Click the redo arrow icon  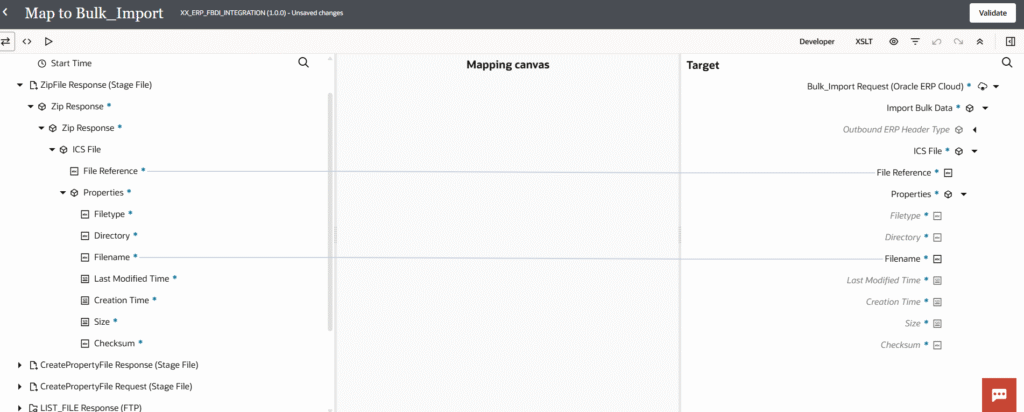click(958, 41)
